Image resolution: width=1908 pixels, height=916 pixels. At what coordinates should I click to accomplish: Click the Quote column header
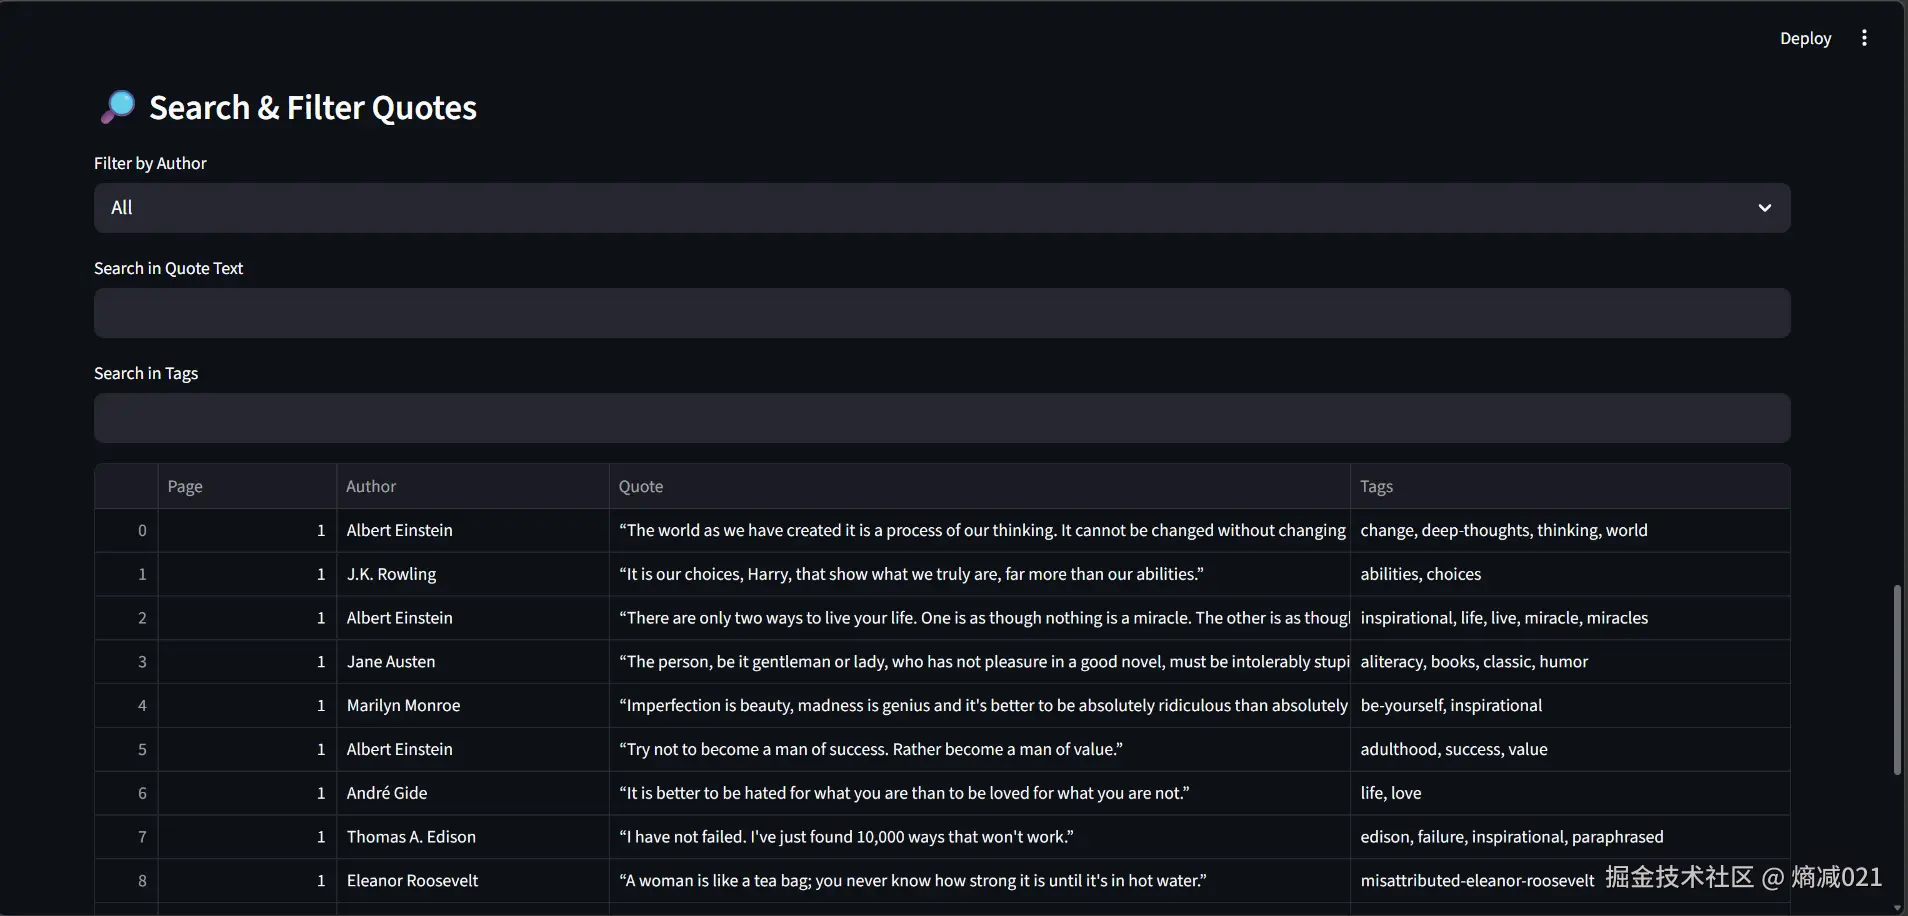coord(978,486)
